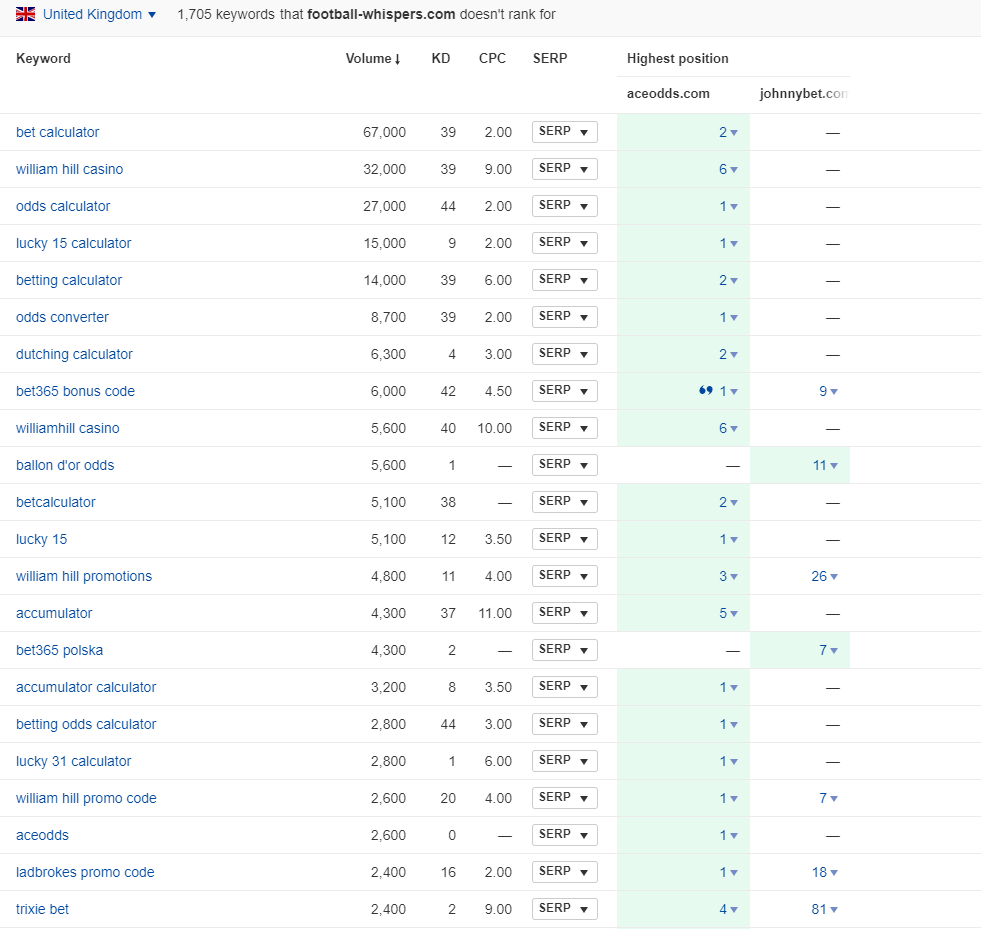Image resolution: width=981 pixels, height=929 pixels.
Task: Open SERP dropdown for dutching calculator
Action: tap(564, 353)
